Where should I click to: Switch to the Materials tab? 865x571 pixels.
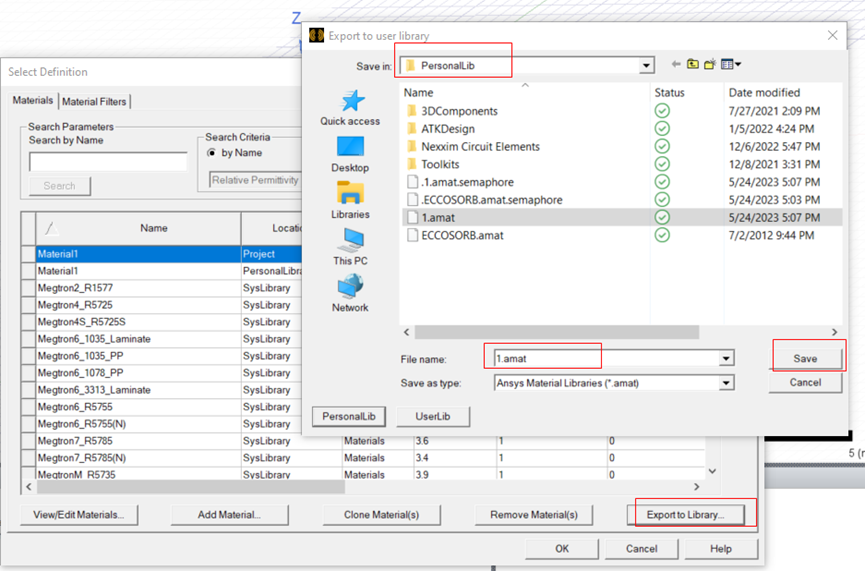click(33, 100)
